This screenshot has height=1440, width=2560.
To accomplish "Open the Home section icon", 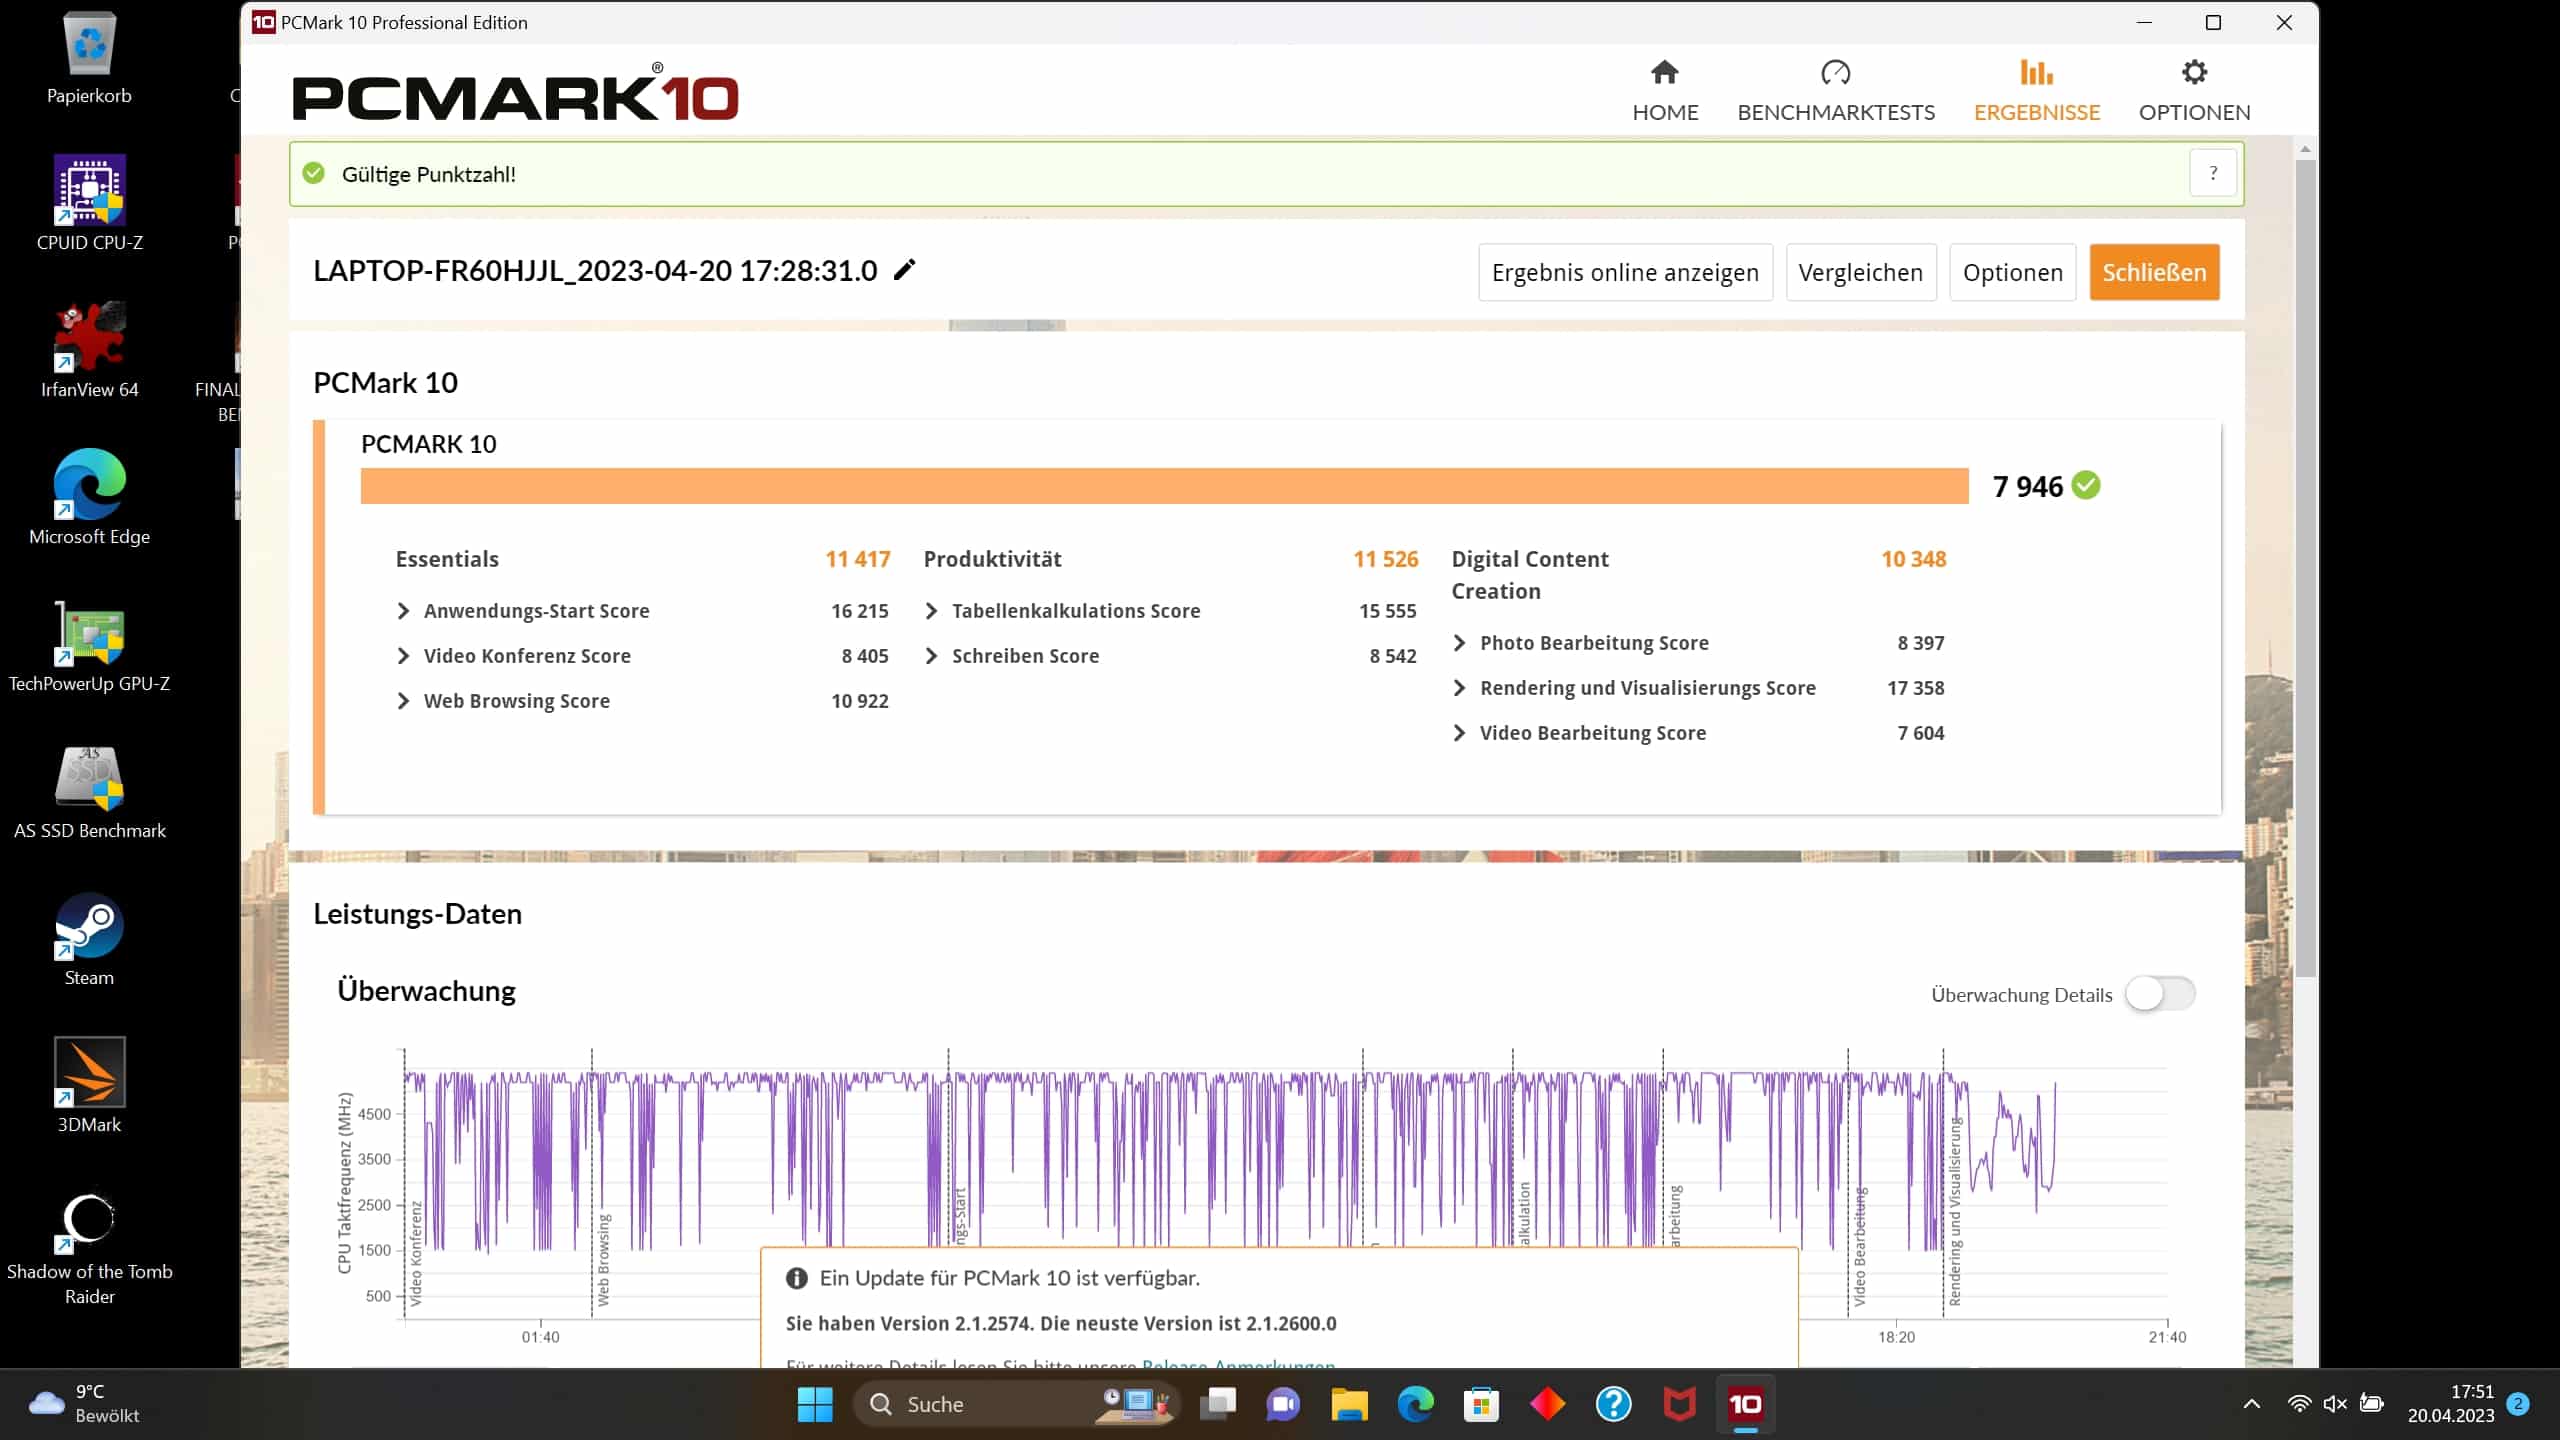I will (x=1664, y=73).
